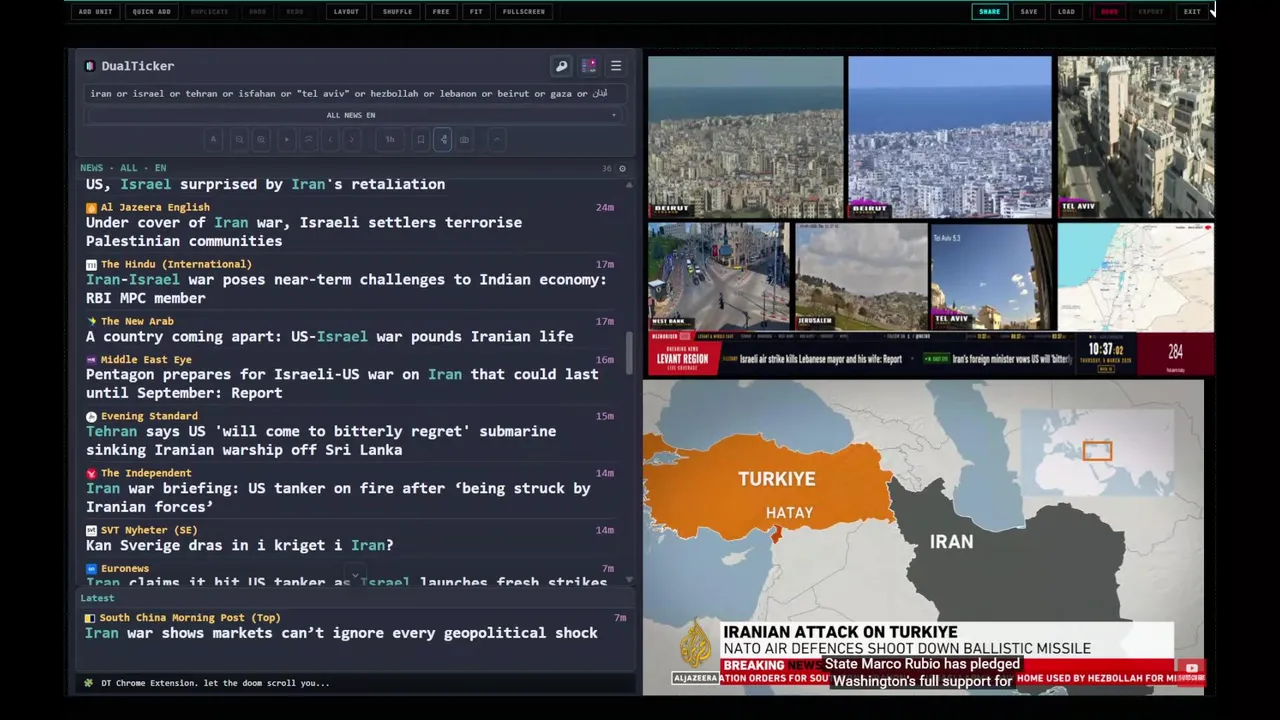Click the play button in ticker toolbar
Screen dimensions: 1280x720
(287, 140)
